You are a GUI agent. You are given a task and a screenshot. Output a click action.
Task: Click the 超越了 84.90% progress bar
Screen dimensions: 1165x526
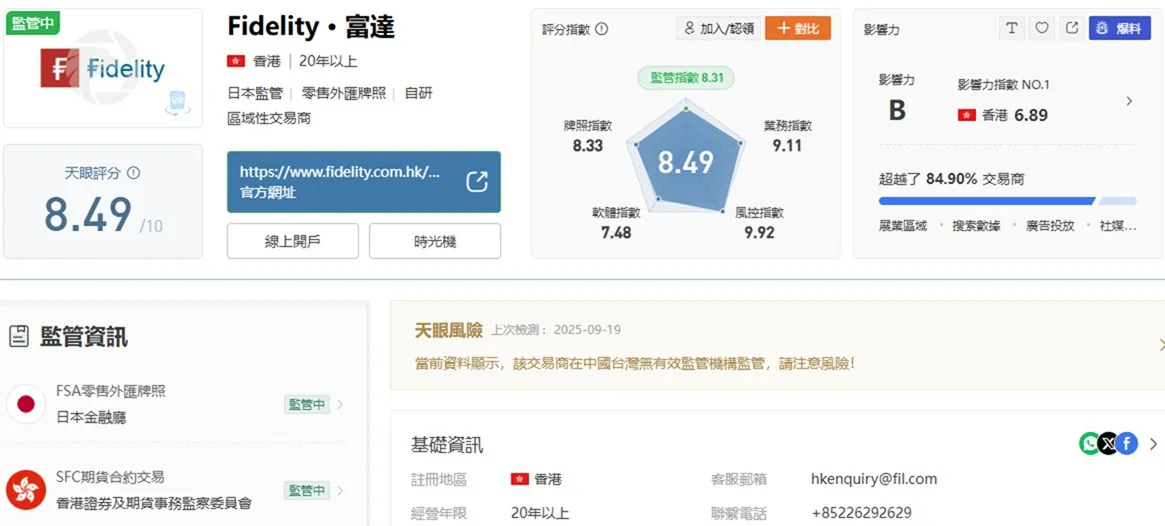tap(1007, 201)
